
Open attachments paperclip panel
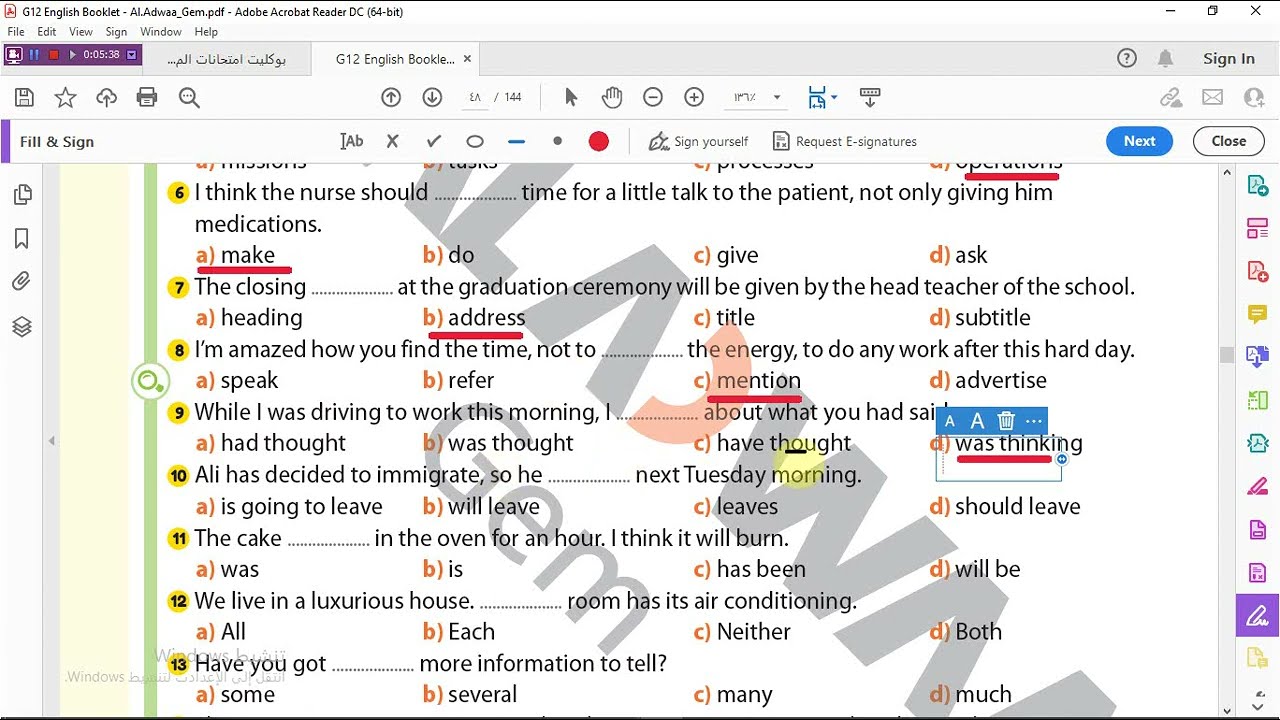(22, 282)
